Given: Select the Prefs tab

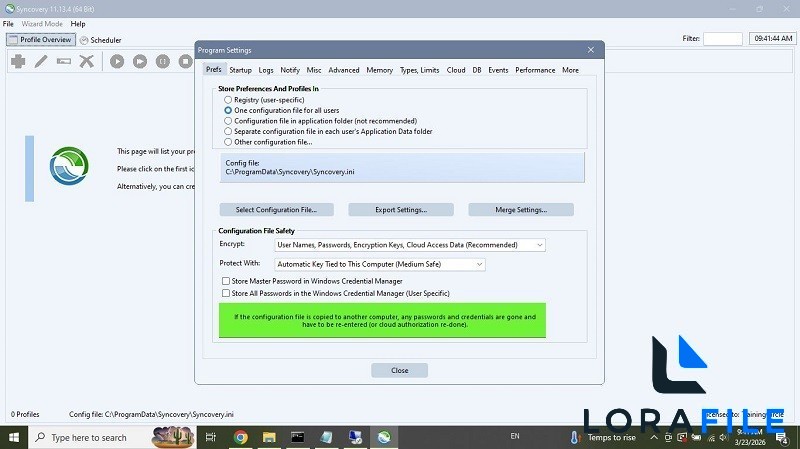Looking at the screenshot, I should tap(214, 69).
